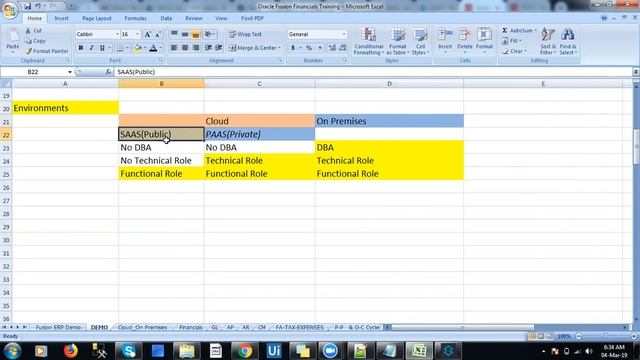Open Cell Styles gallery
Viewport: 640px width, 360px height.
420,41
